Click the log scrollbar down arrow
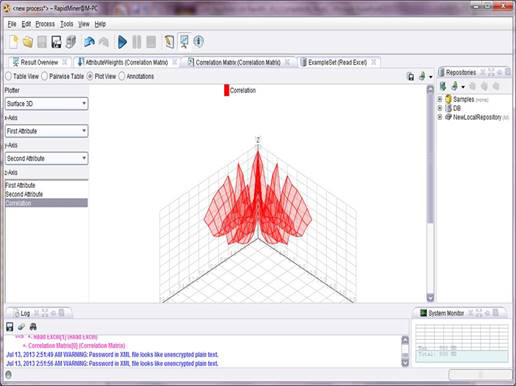 pyautogui.click(x=405, y=363)
